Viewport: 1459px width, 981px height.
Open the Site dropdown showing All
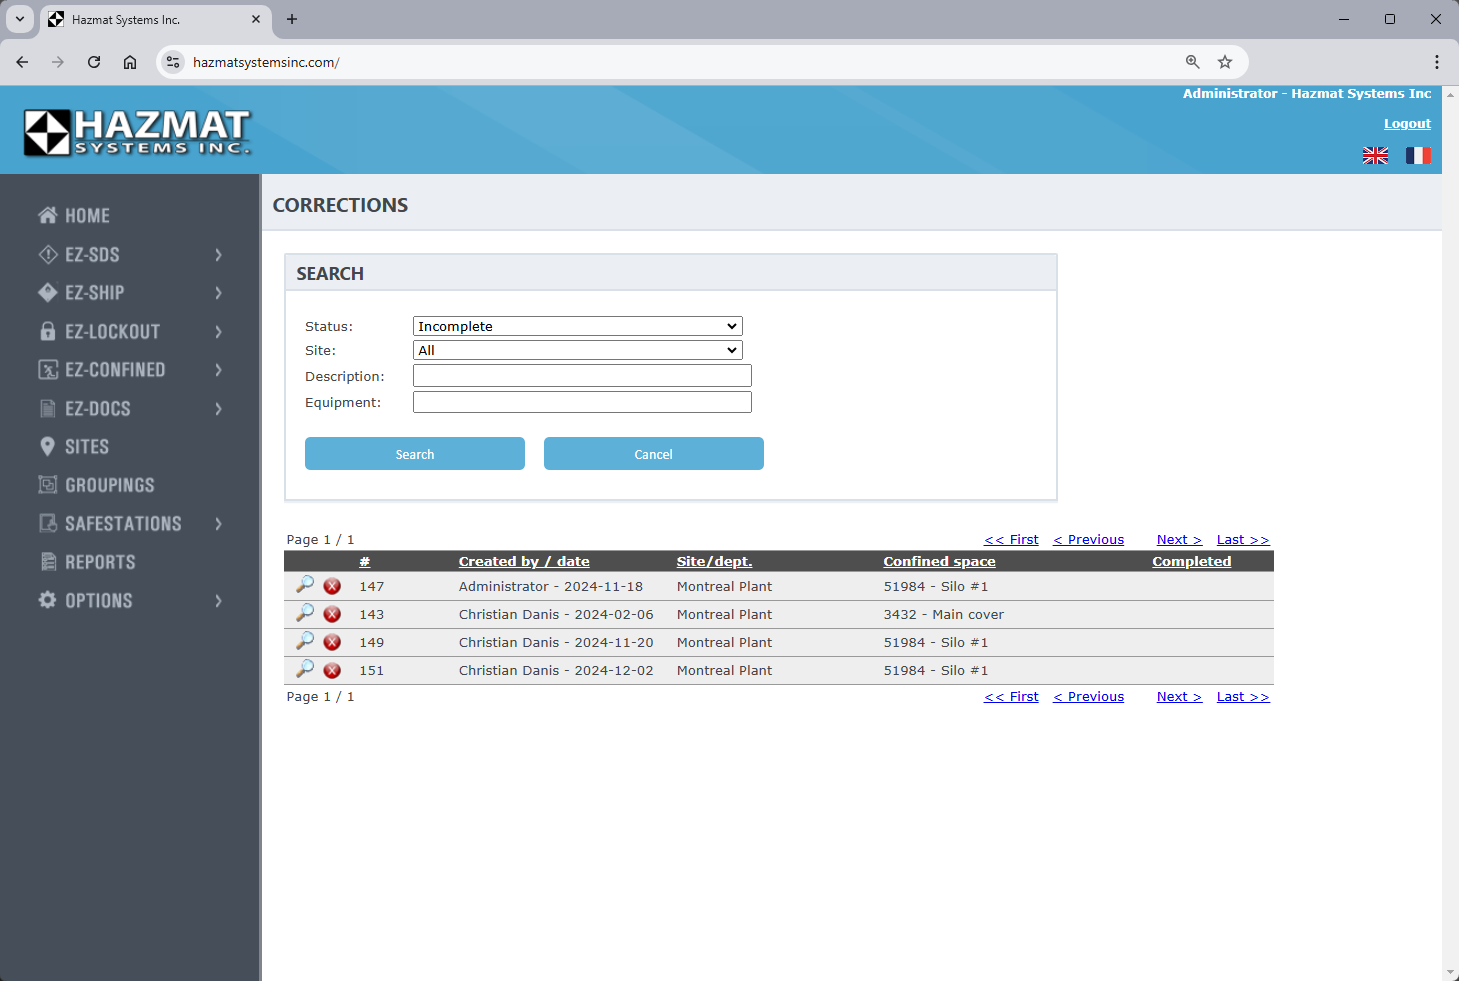[577, 350]
